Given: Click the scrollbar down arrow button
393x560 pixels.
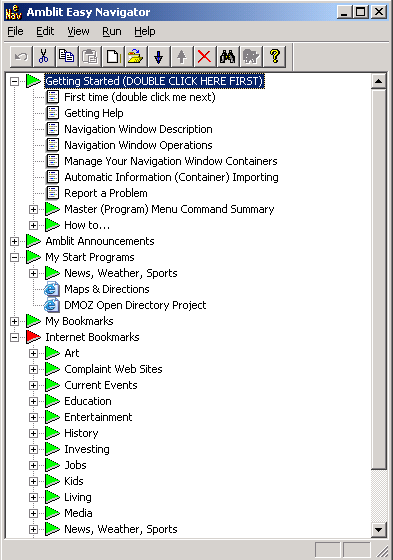Looking at the screenshot, I should [378, 530].
